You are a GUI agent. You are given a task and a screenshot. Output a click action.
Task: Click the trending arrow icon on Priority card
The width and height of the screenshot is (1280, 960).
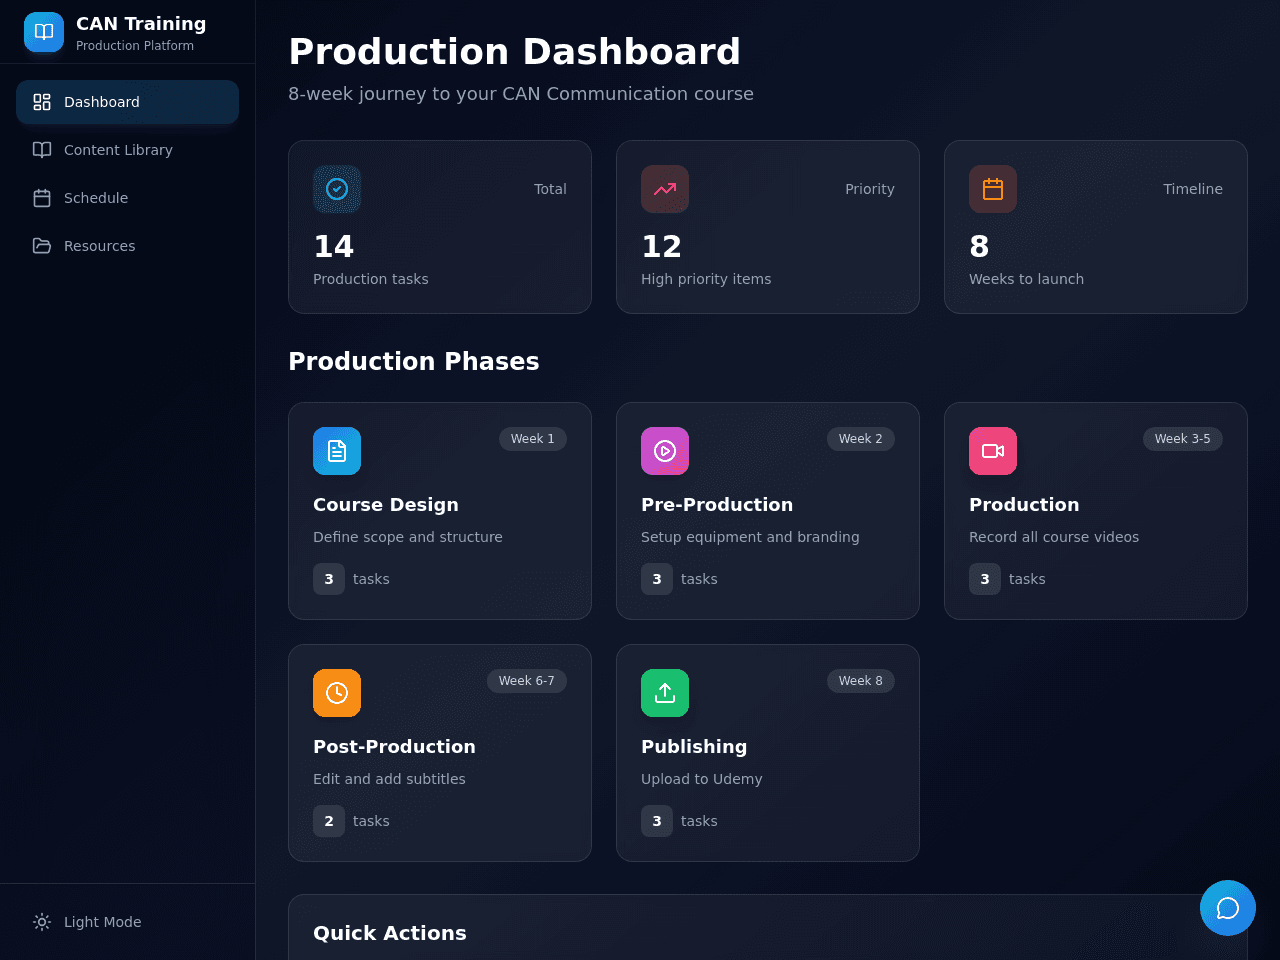(x=665, y=189)
